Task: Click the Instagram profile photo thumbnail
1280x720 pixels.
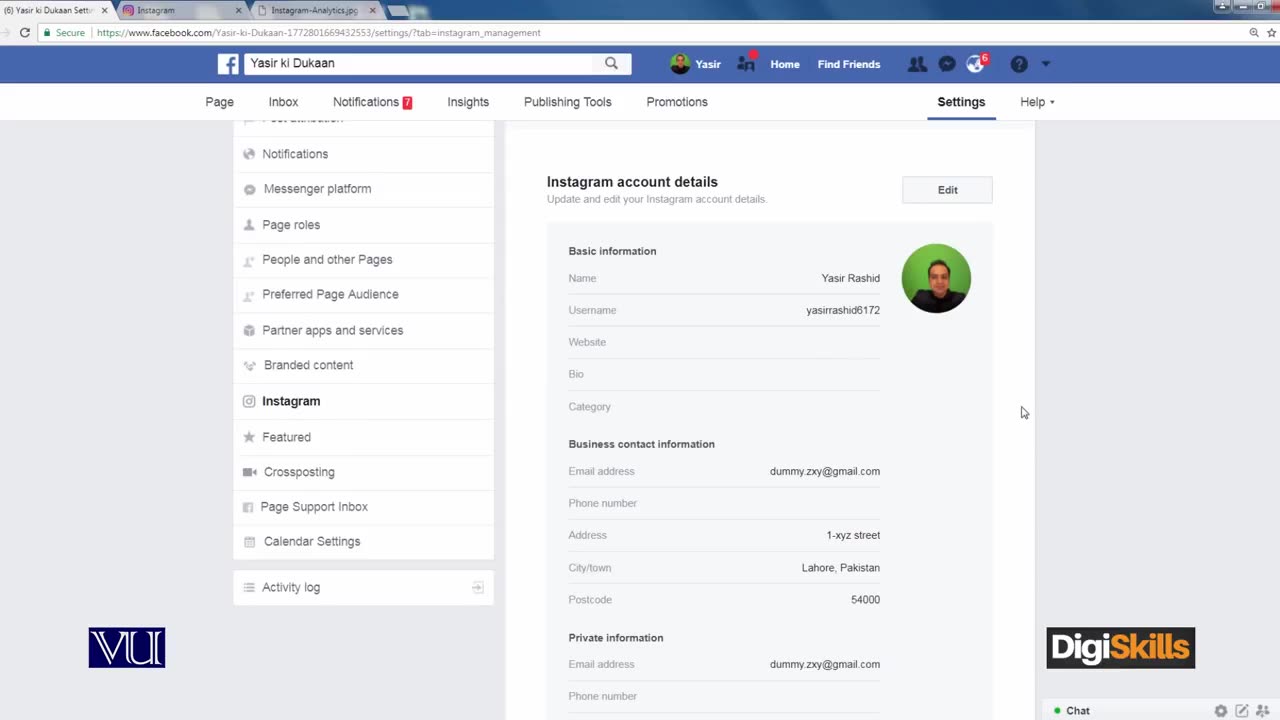Action: (x=936, y=278)
